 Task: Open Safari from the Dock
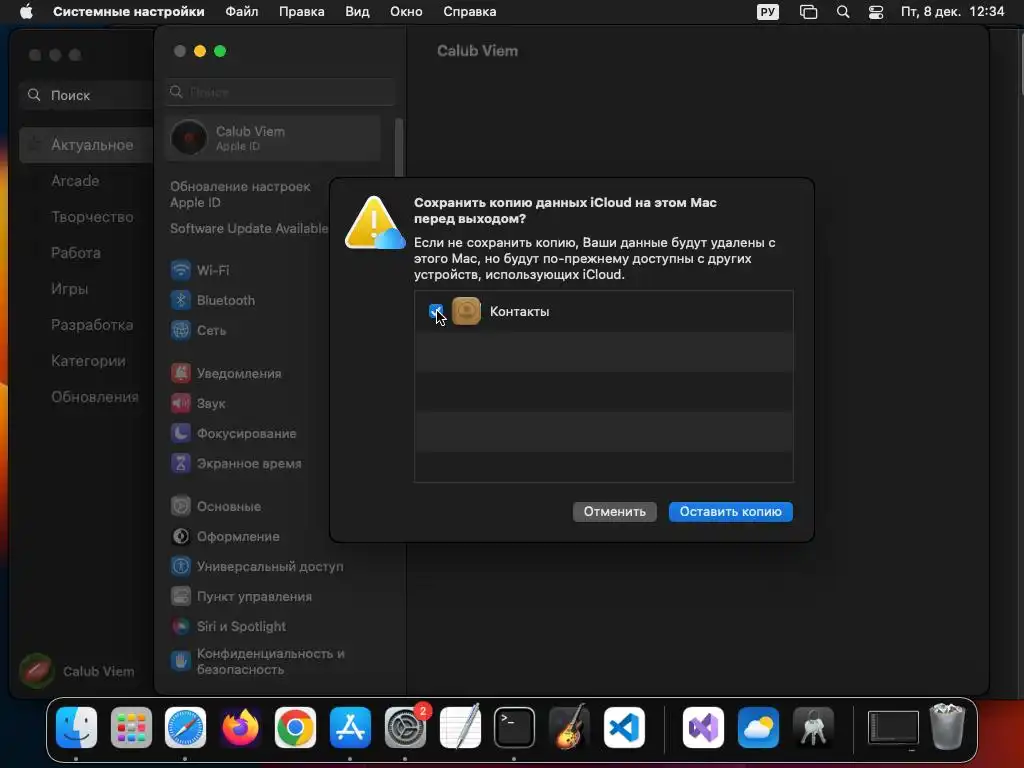coord(185,727)
